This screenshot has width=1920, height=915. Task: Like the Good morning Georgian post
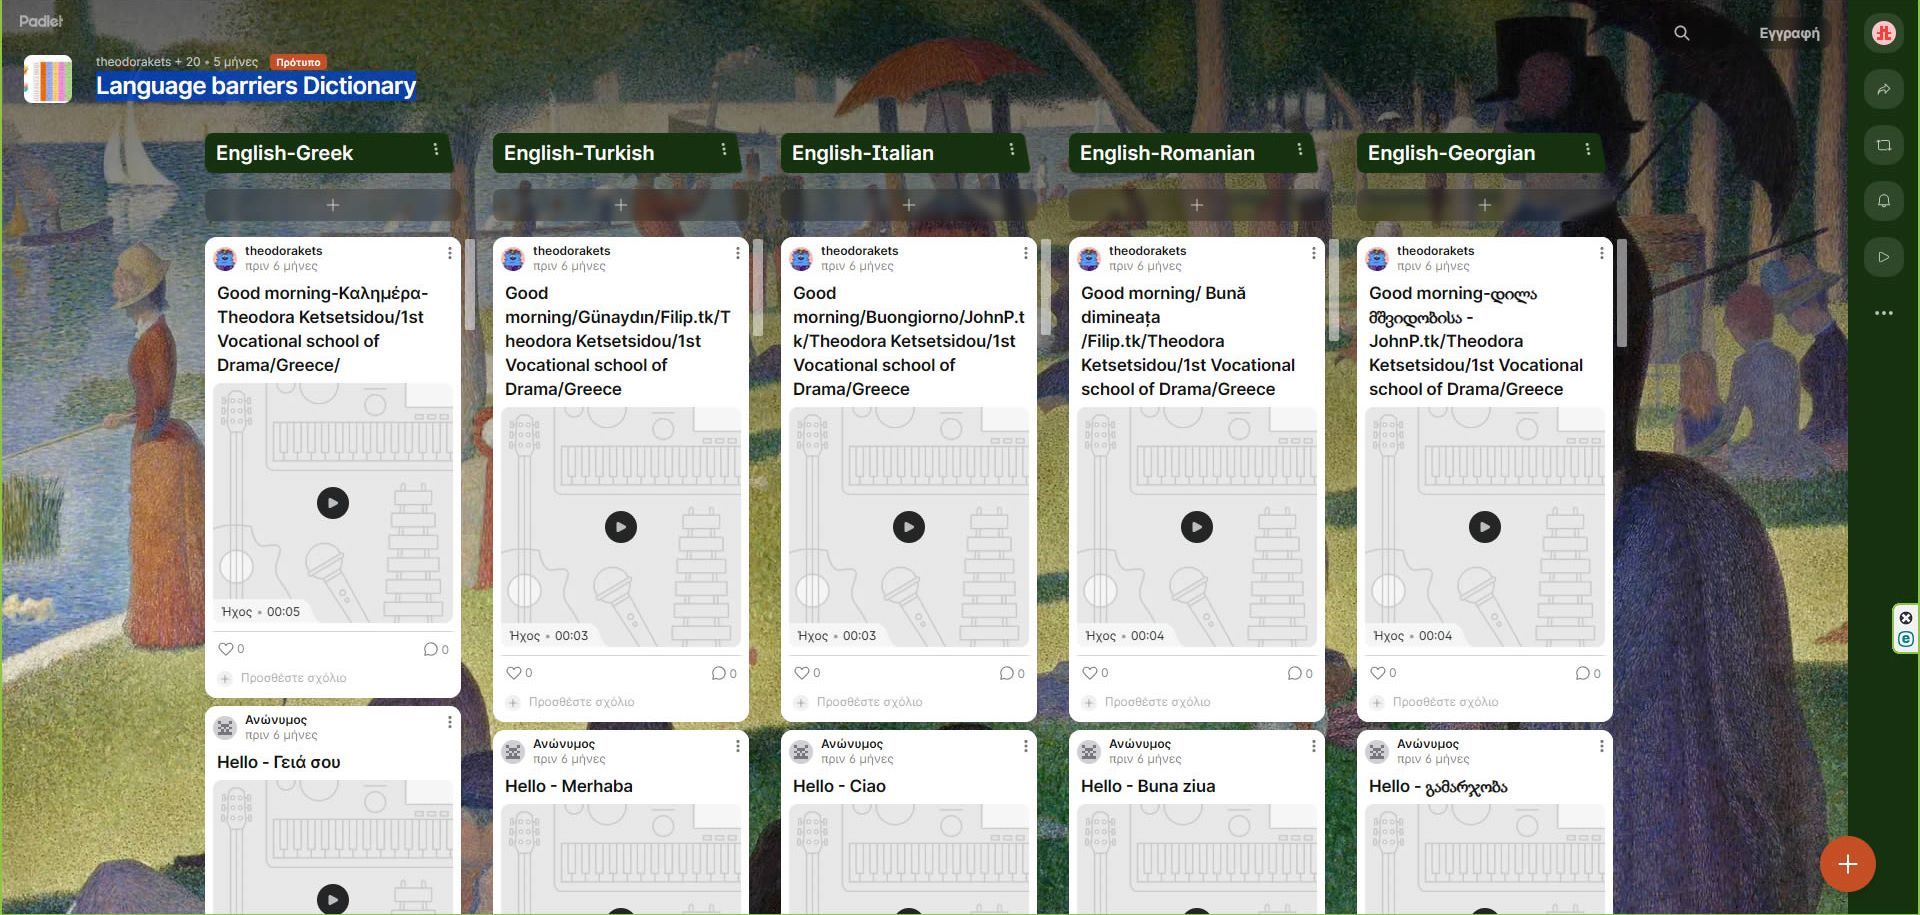point(1378,673)
